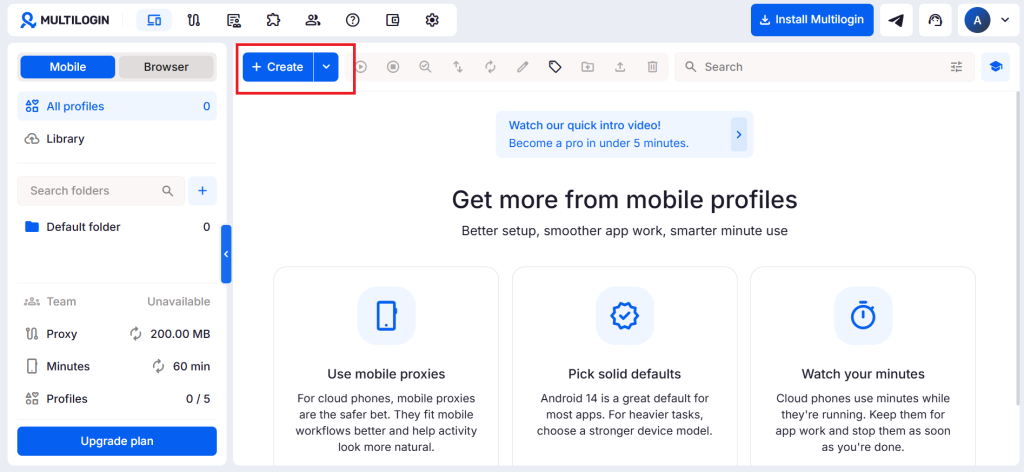This screenshot has height=472, width=1024.
Task: Expand the Create button dropdown arrow
Action: point(327,67)
